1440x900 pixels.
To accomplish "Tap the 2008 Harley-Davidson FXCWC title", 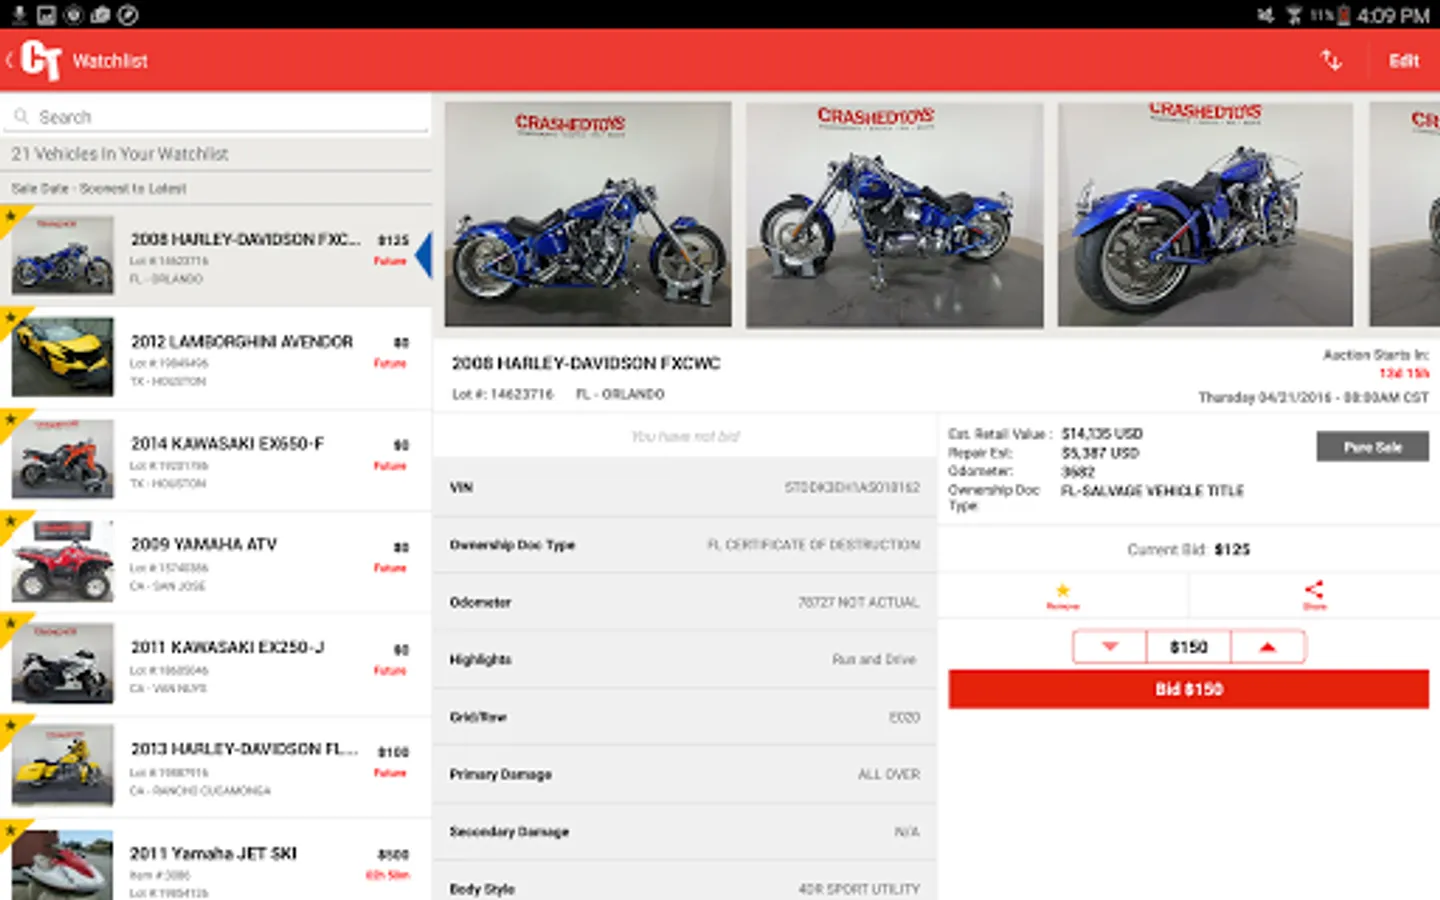I will [586, 363].
